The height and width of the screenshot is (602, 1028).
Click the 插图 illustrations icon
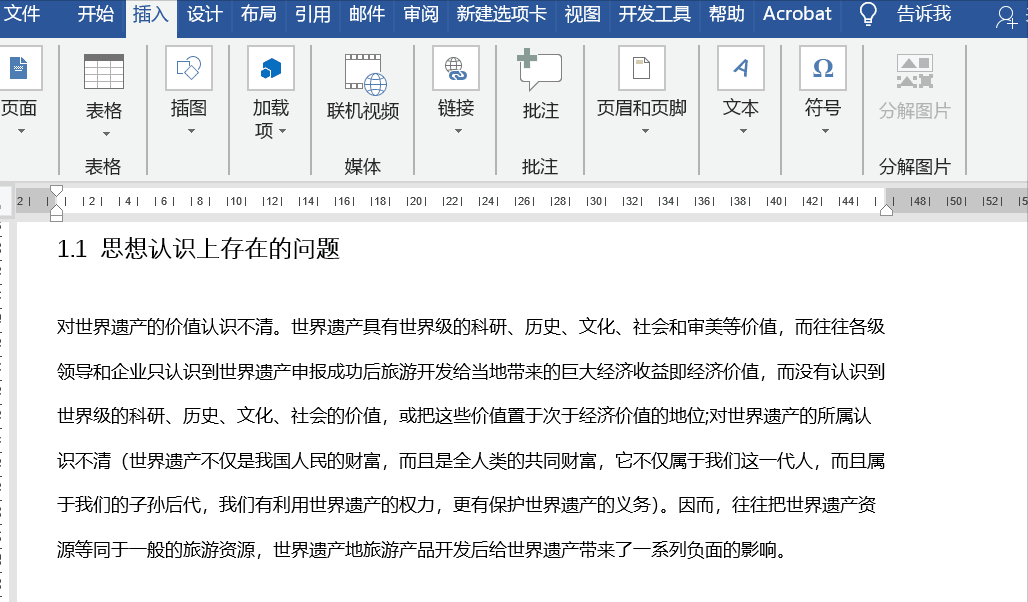coord(189,68)
